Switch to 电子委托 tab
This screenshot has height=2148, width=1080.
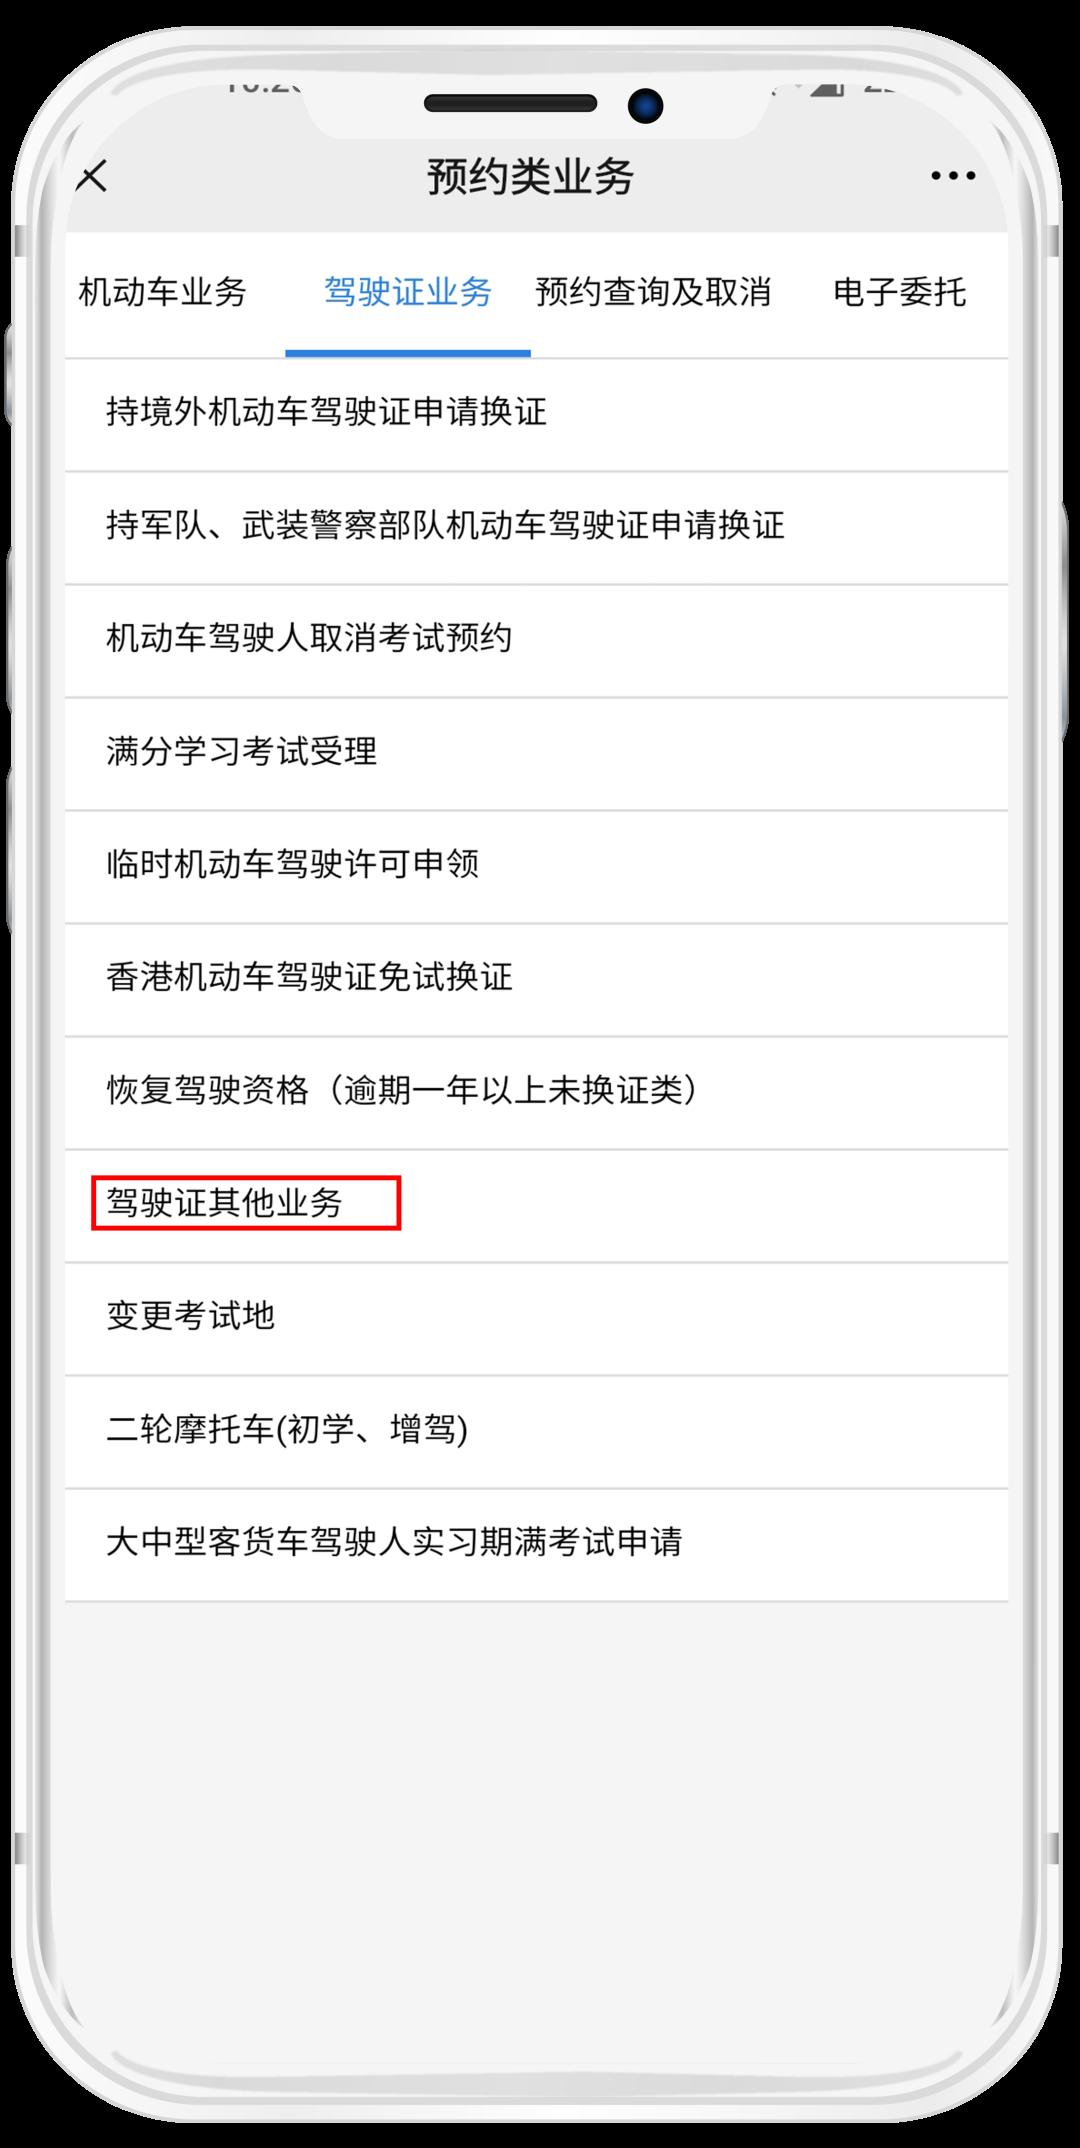point(899,292)
